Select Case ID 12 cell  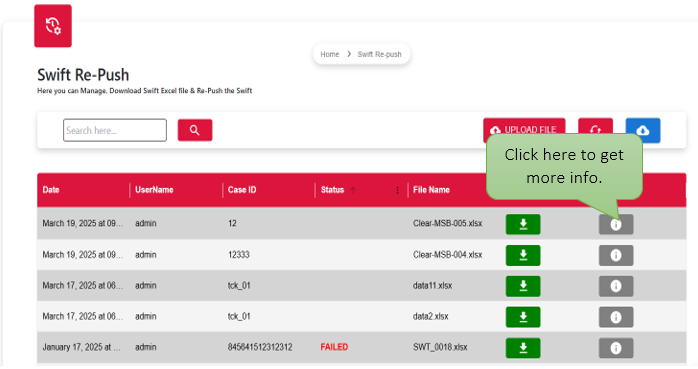click(232, 223)
